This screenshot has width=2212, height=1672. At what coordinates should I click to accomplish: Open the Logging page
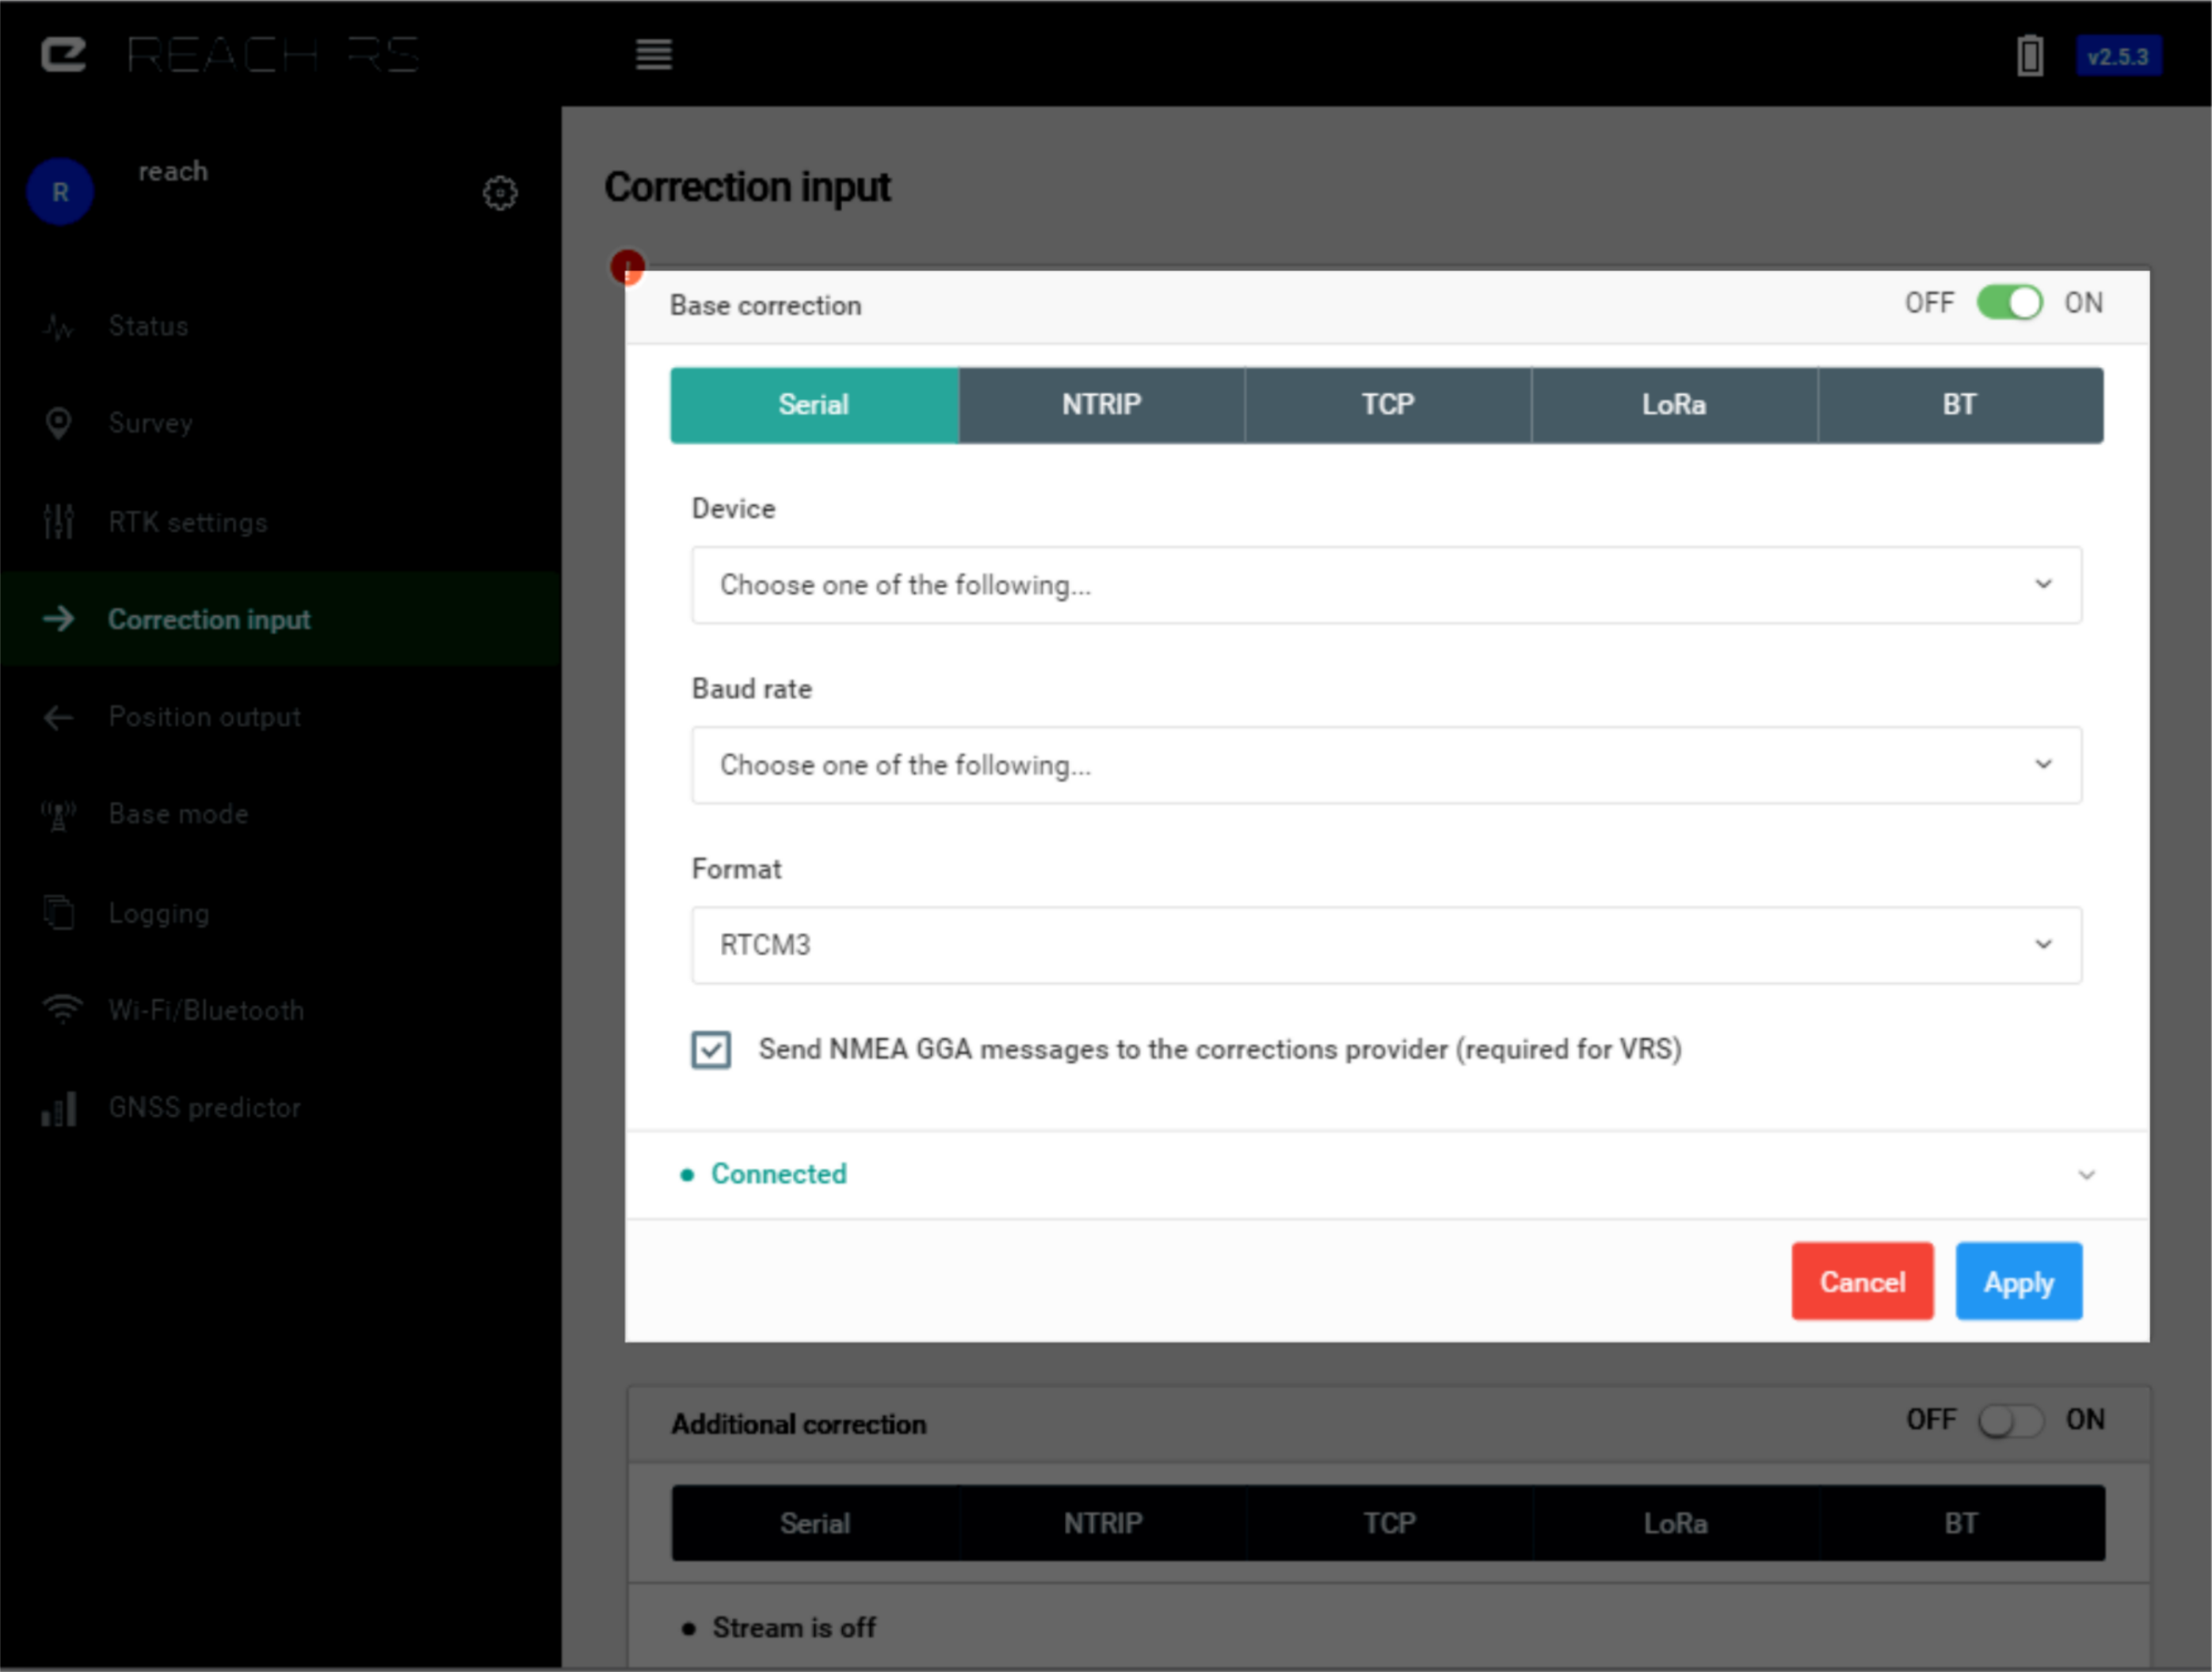point(280,912)
